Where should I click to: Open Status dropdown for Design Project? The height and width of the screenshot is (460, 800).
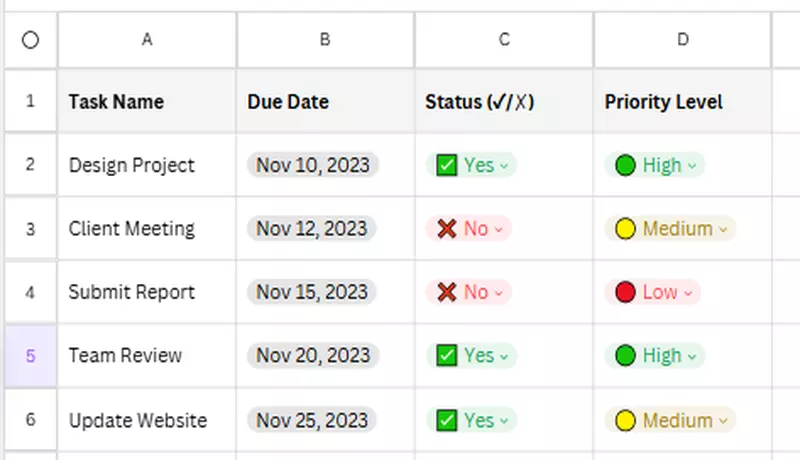click(x=504, y=166)
